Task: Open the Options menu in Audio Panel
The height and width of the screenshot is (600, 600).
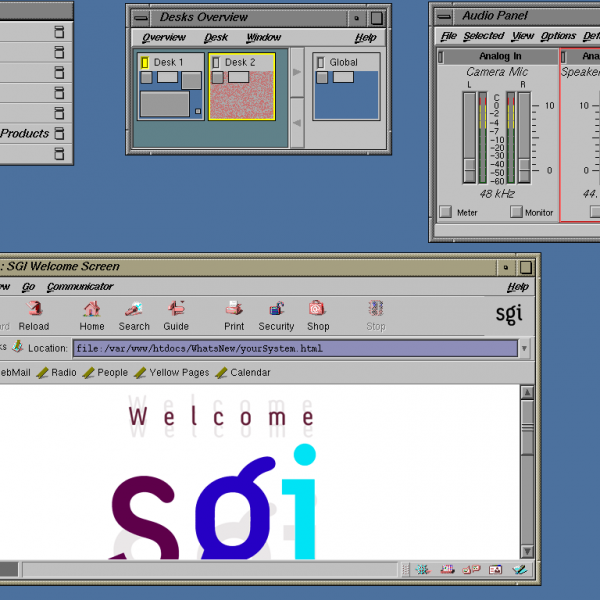Action: tap(558, 36)
